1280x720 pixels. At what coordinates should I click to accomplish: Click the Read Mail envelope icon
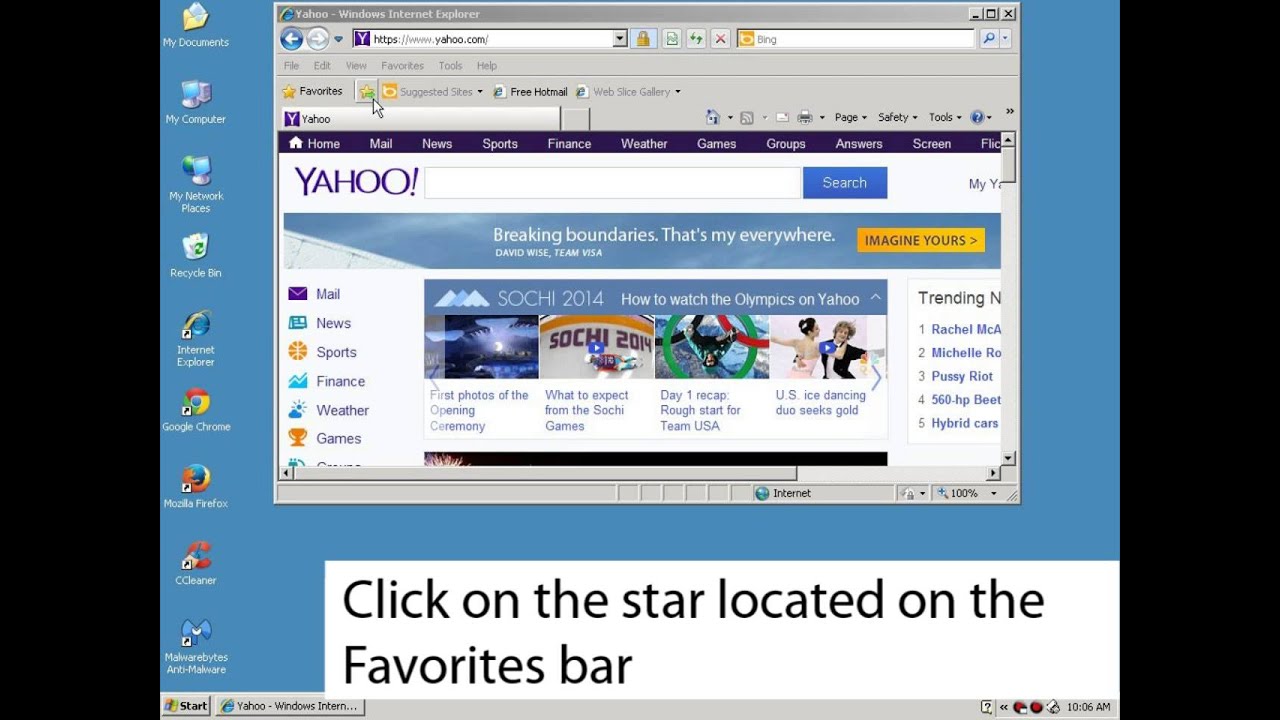point(782,117)
